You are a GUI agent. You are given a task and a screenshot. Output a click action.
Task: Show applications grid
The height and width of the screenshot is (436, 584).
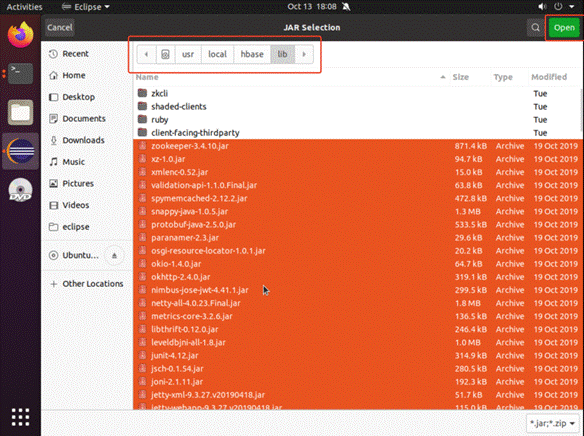tap(20, 417)
